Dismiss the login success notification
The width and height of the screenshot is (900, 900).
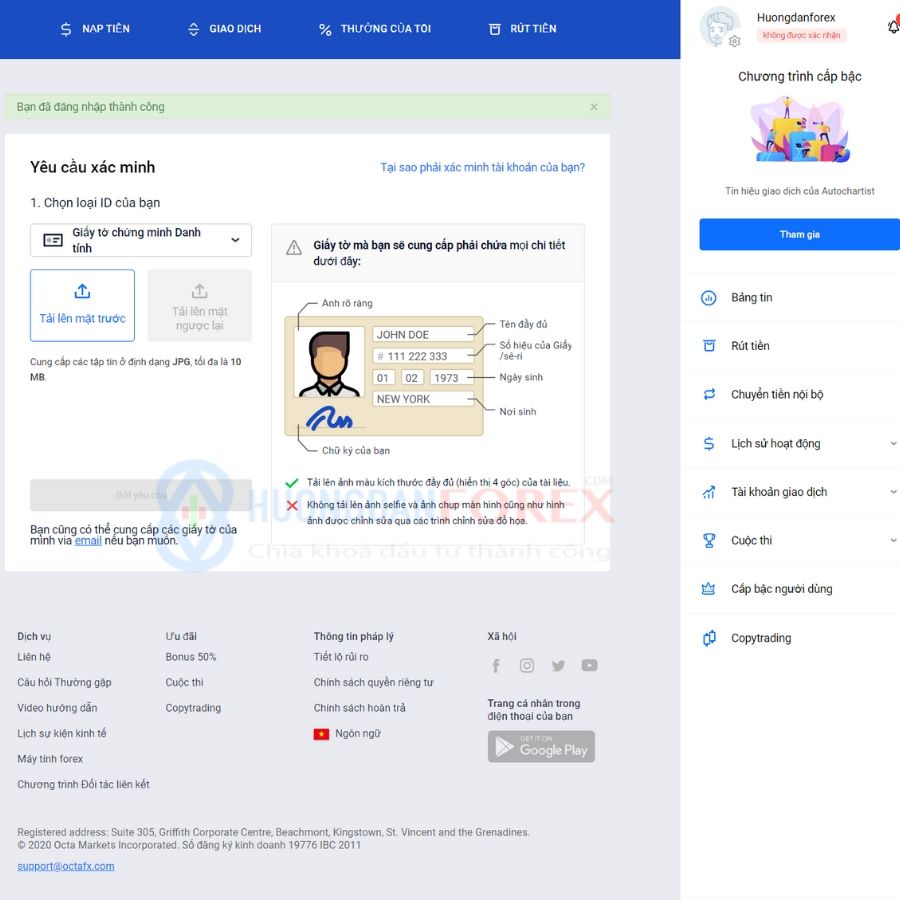[x=594, y=107]
